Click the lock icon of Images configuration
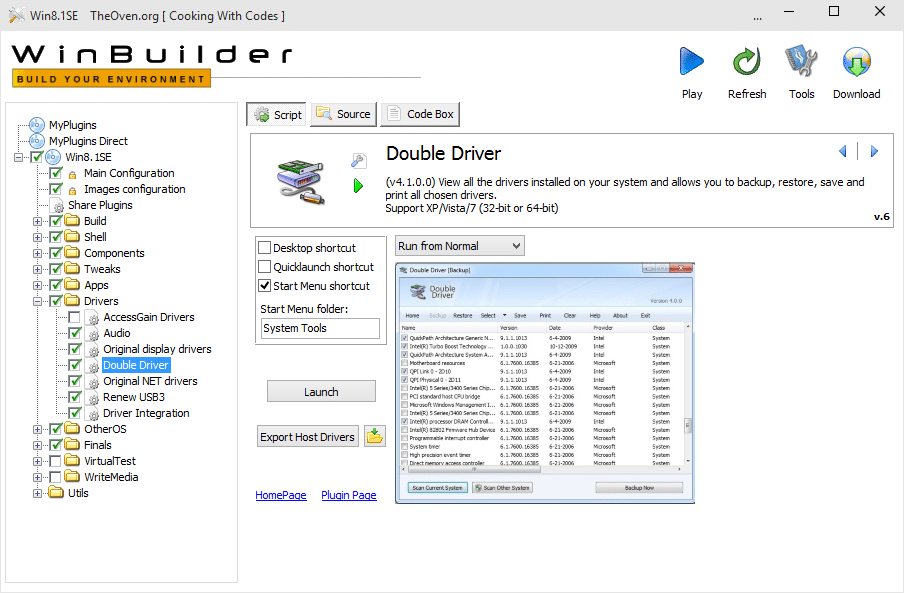Screen dimensions: 904x593 [x=73, y=190]
